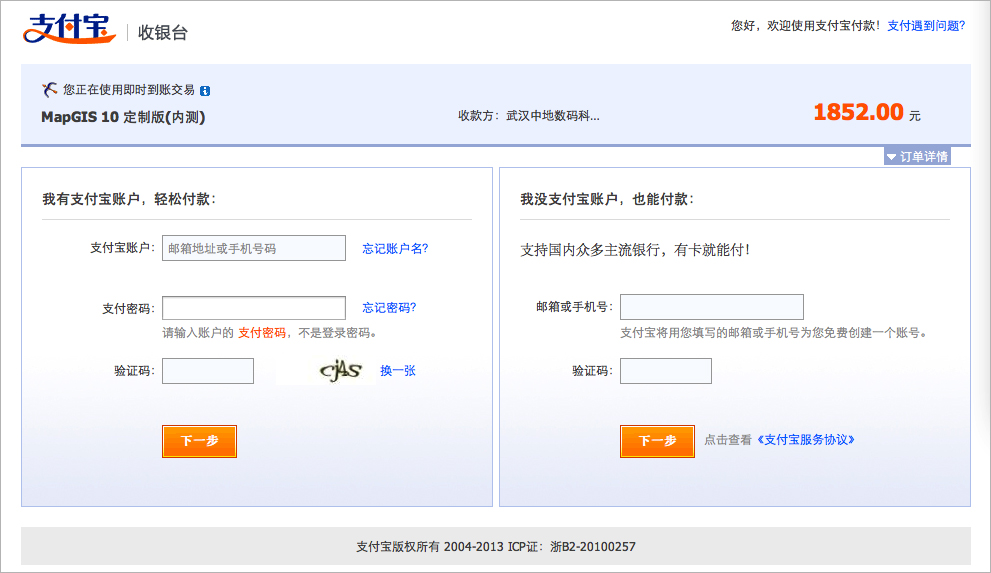Click the 收银台 header text
Image resolution: width=991 pixels, height=573 pixels.
tap(163, 33)
